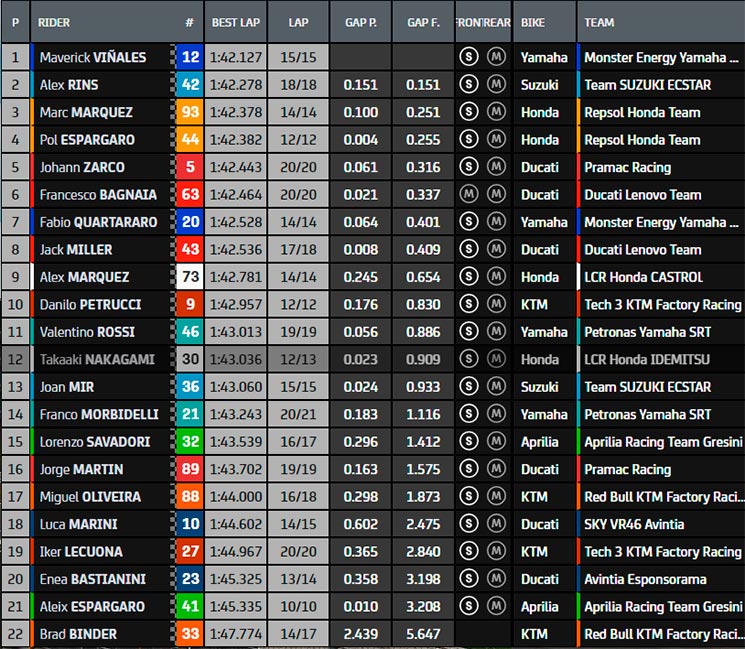
Task: Sort by the P position column header
Action: 16,22
